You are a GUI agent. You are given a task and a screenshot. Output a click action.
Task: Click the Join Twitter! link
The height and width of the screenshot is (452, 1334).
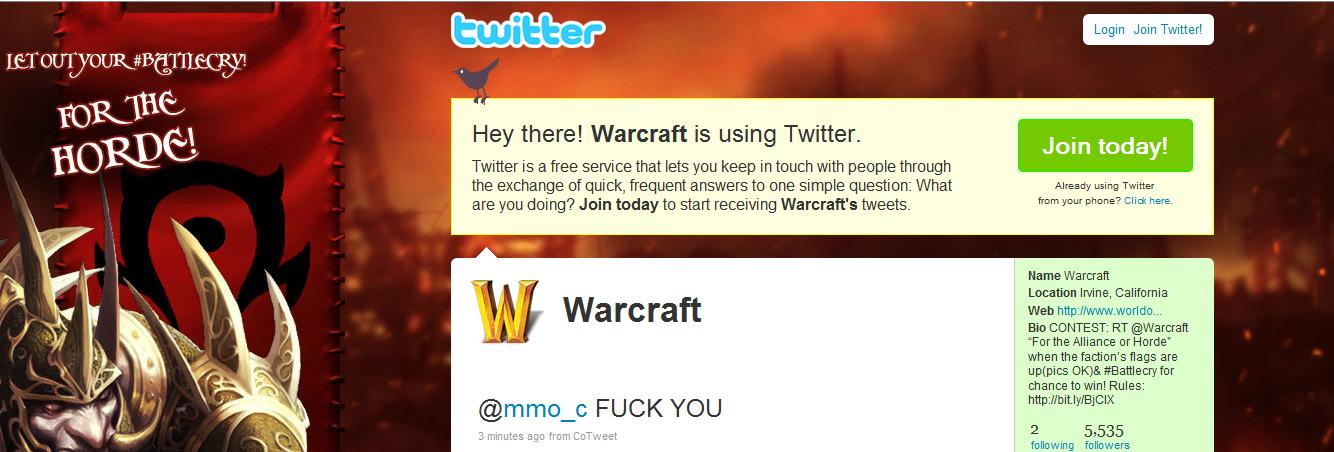click(x=1168, y=30)
